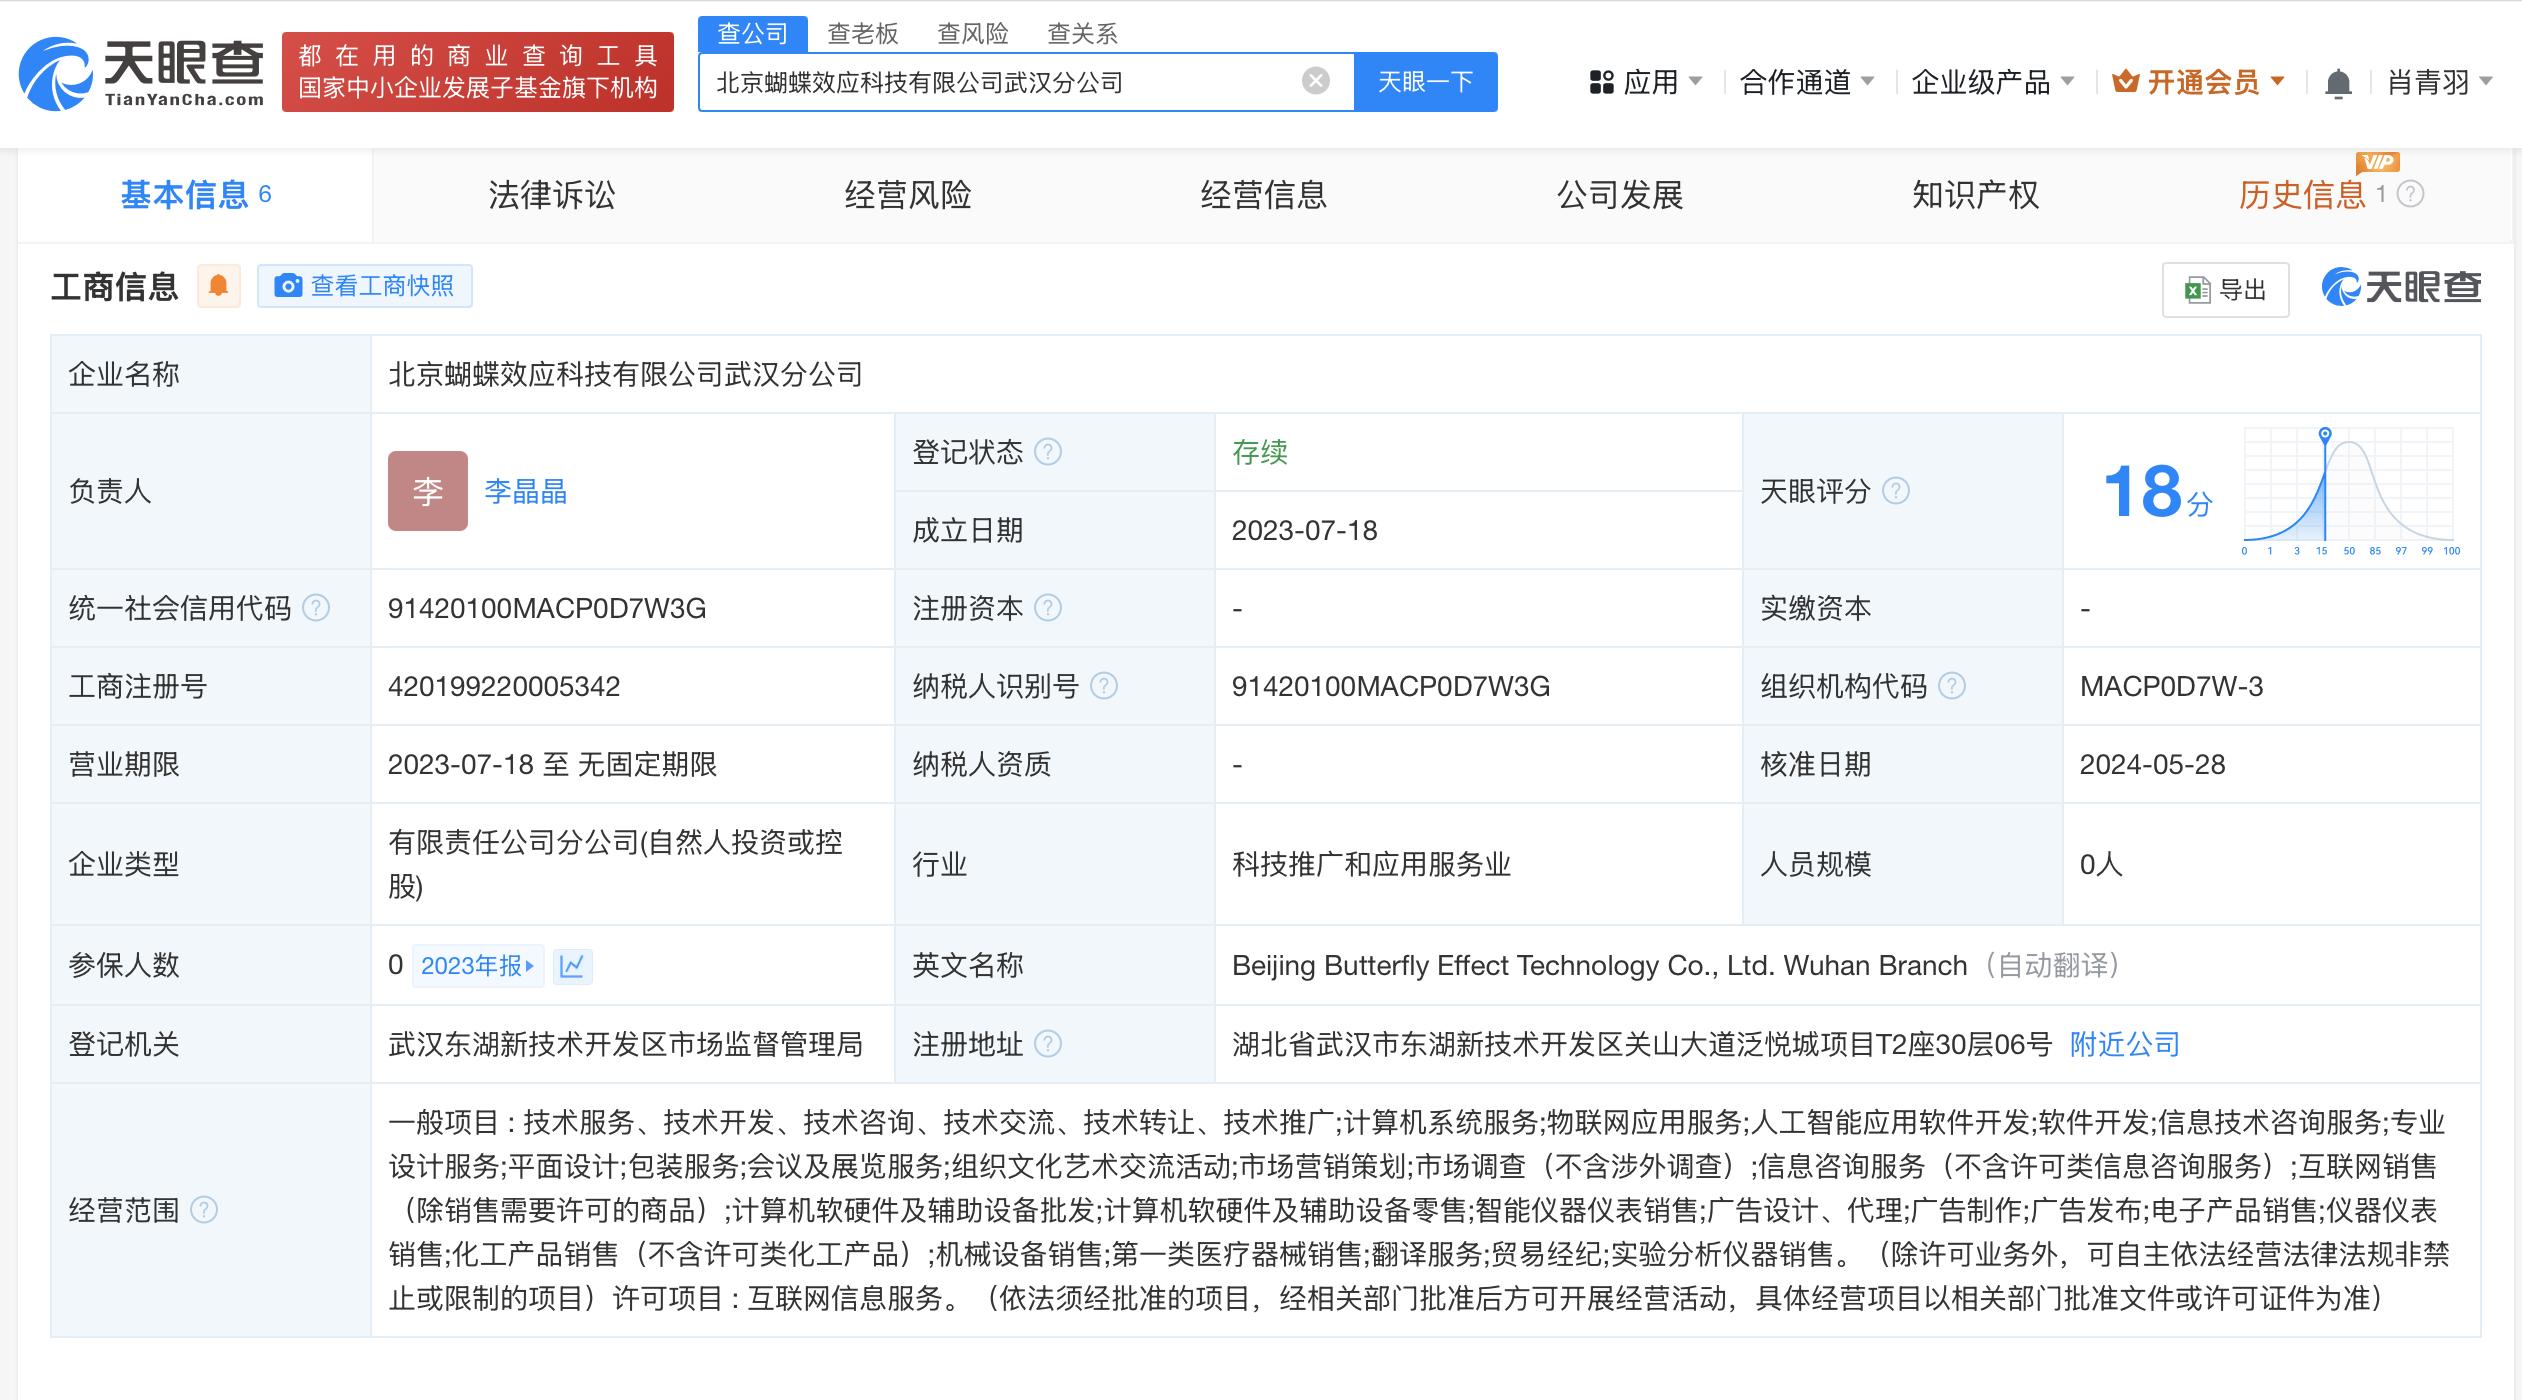The height and width of the screenshot is (1400, 2522).
Task: Switch to the 查关系 search tab
Action: click(x=1082, y=34)
